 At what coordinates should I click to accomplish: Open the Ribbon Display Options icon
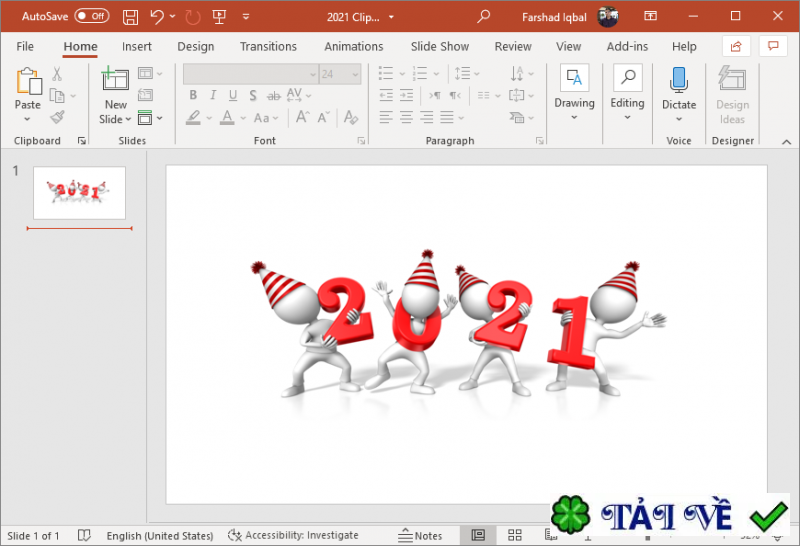[651, 16]
